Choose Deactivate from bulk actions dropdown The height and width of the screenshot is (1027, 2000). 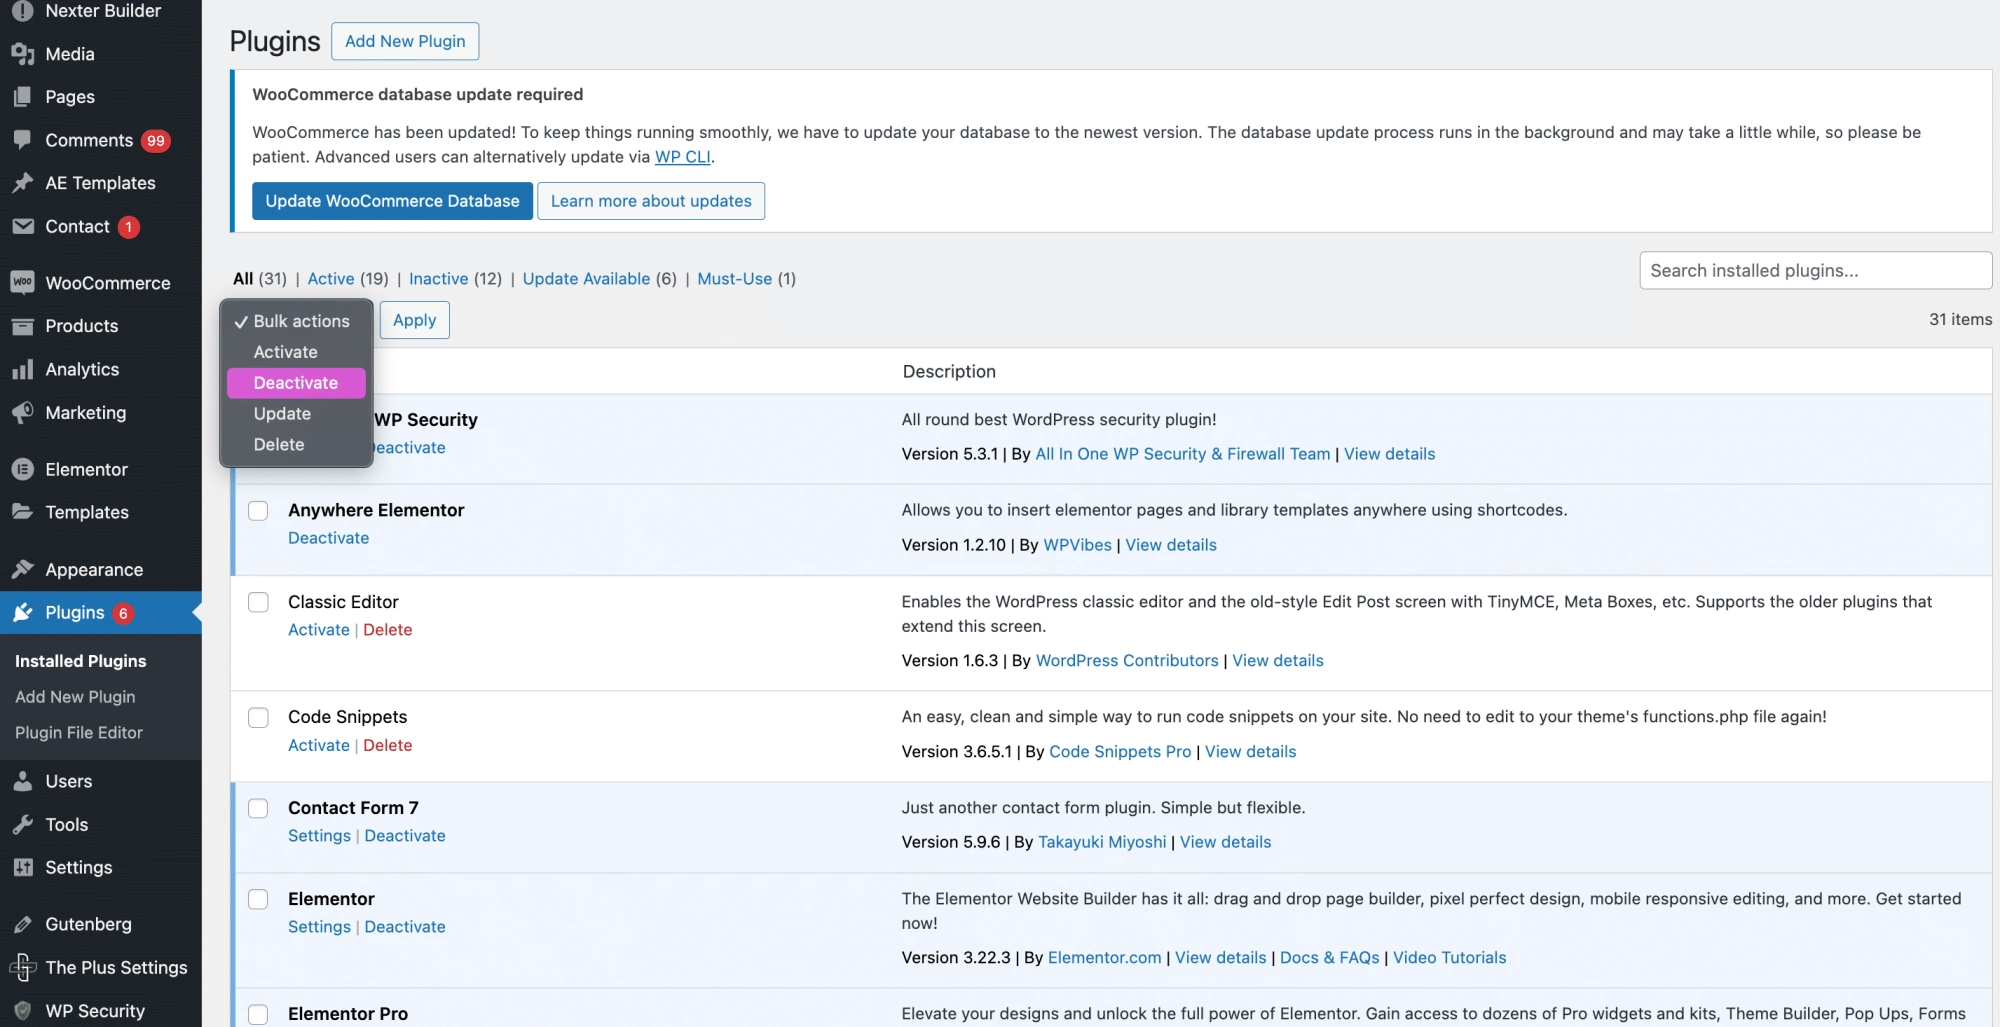(295, 383)
